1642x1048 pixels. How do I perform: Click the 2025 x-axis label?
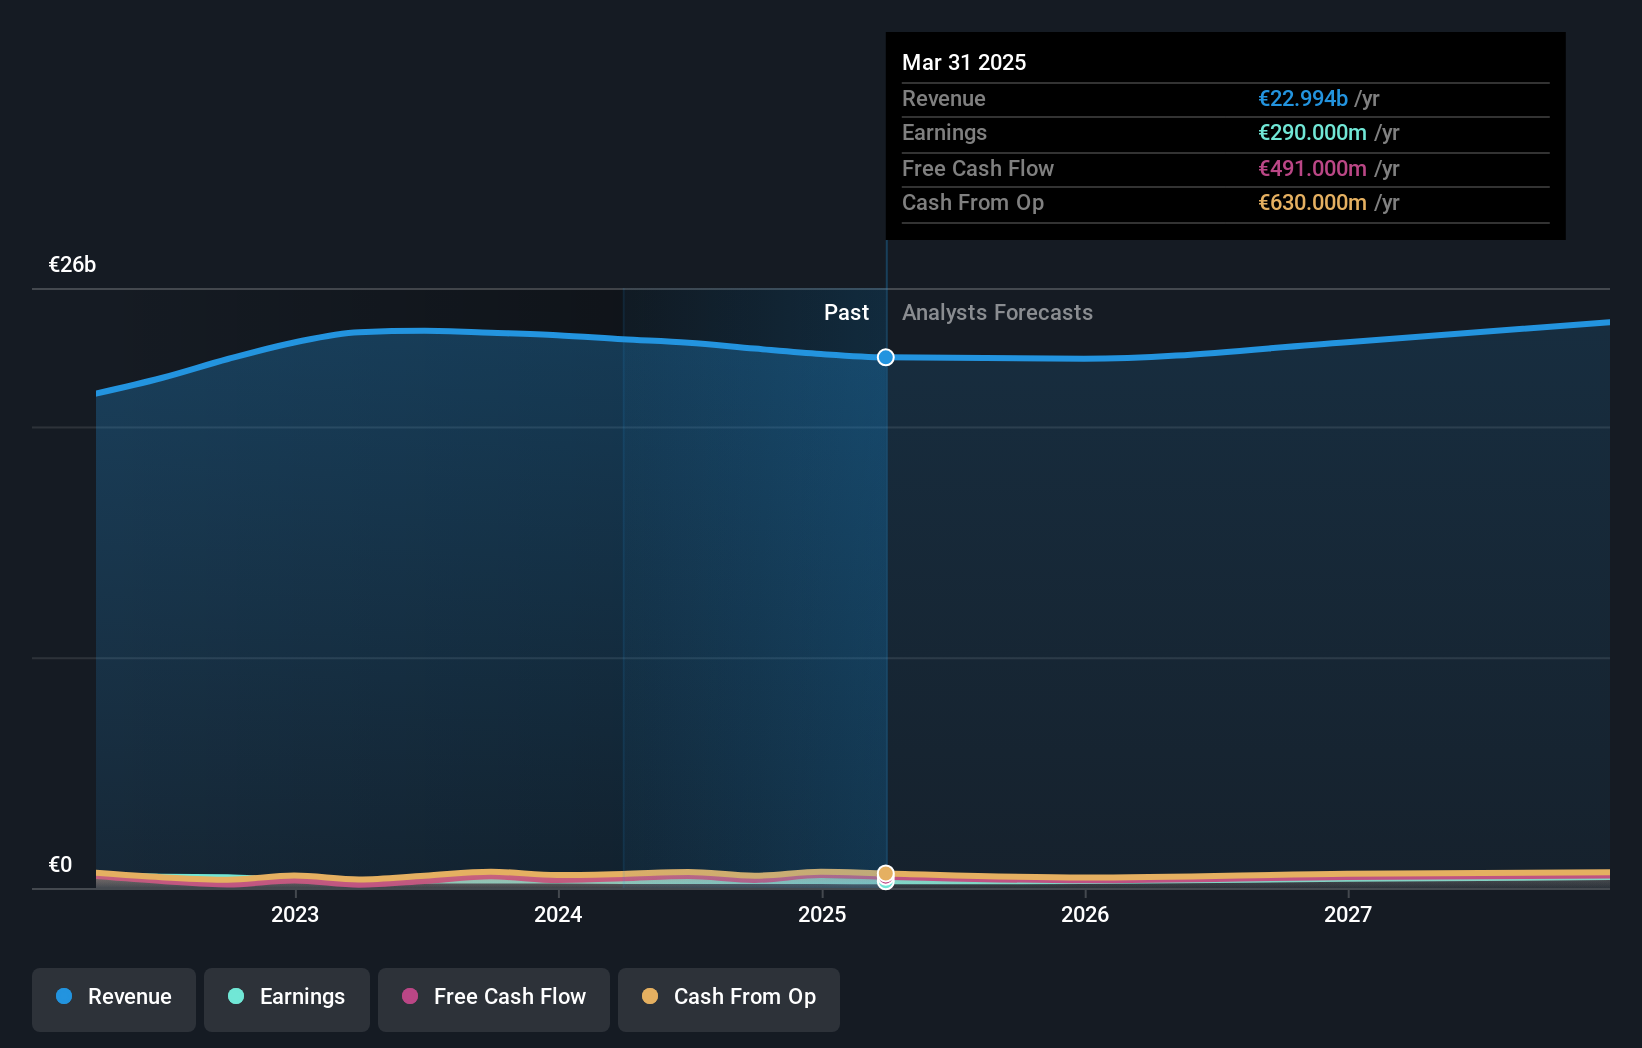click(822, 914)
